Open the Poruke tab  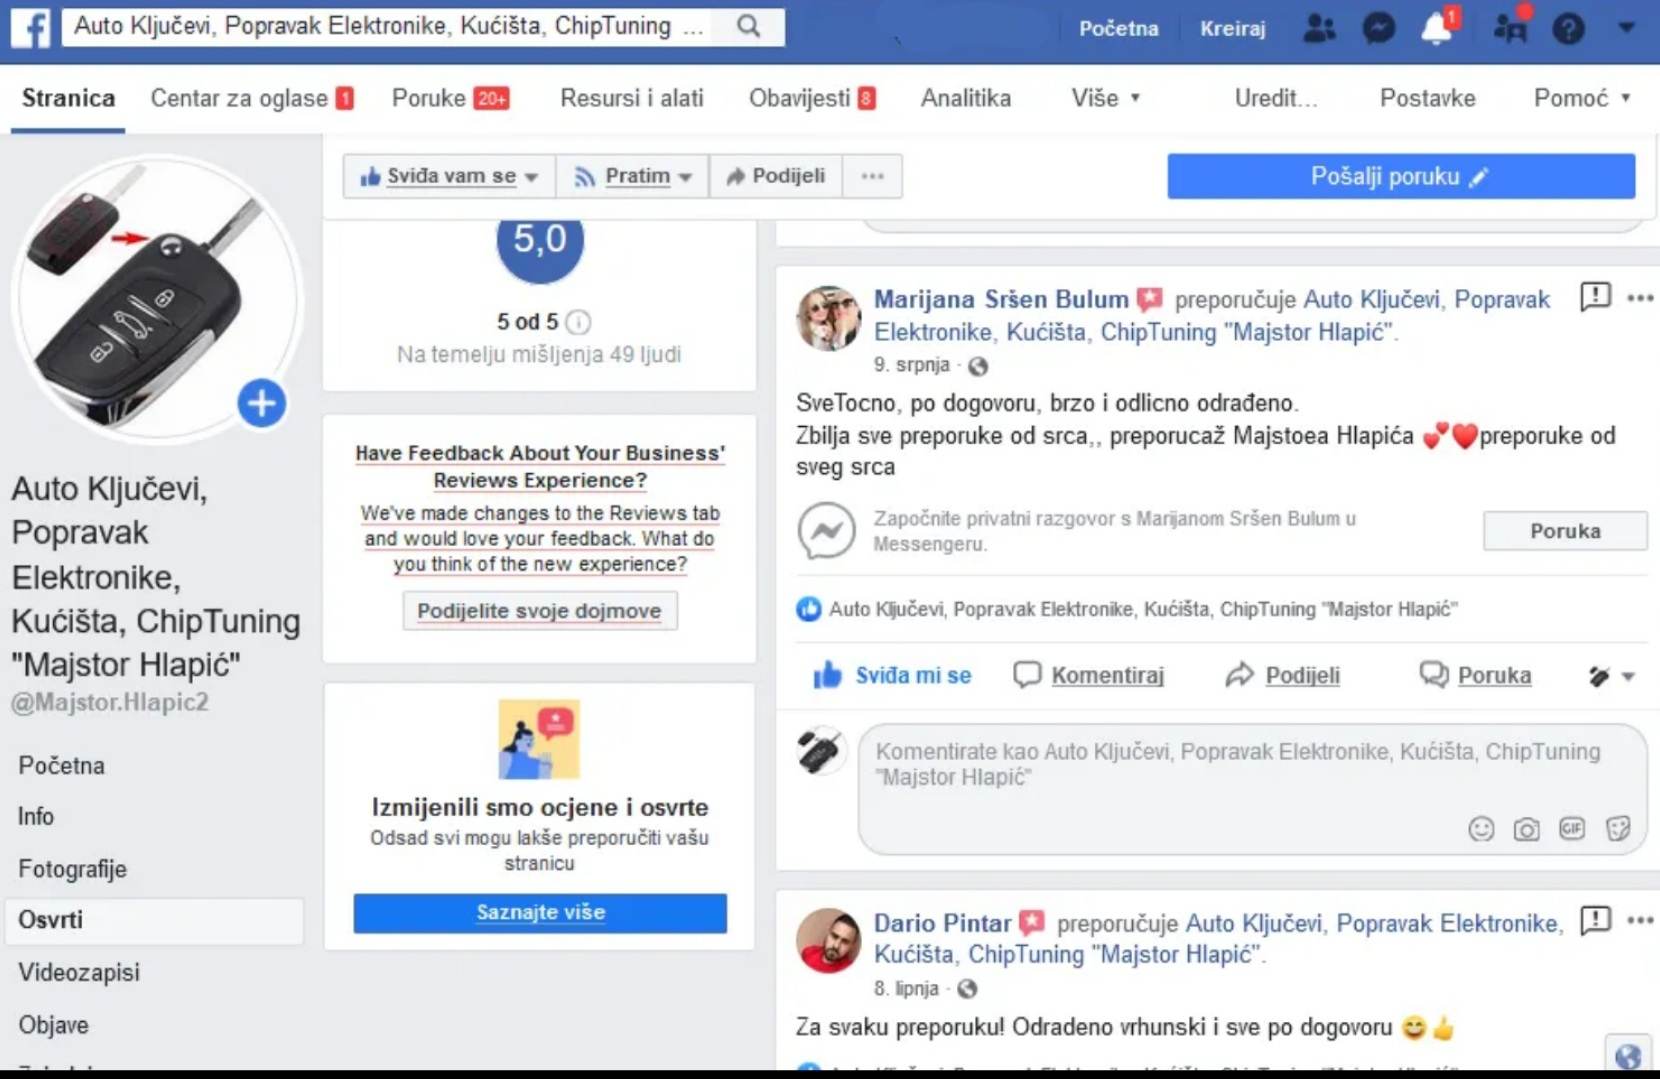pos(451,98)
